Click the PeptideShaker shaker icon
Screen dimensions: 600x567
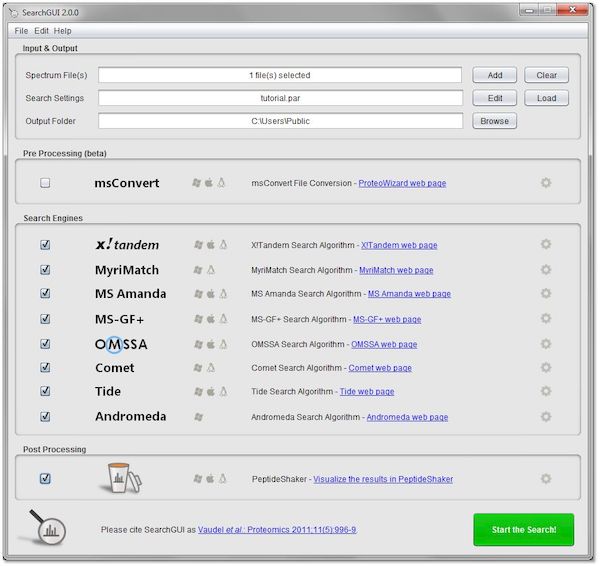(x=122, y=477)
